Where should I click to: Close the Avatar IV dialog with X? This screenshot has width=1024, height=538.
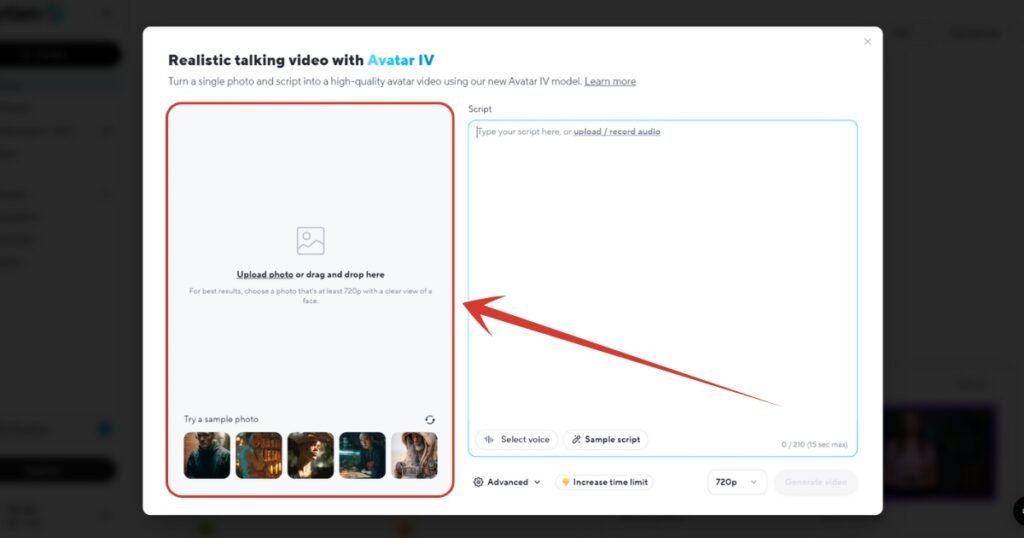pyautogui.click(x=867, y=42)
